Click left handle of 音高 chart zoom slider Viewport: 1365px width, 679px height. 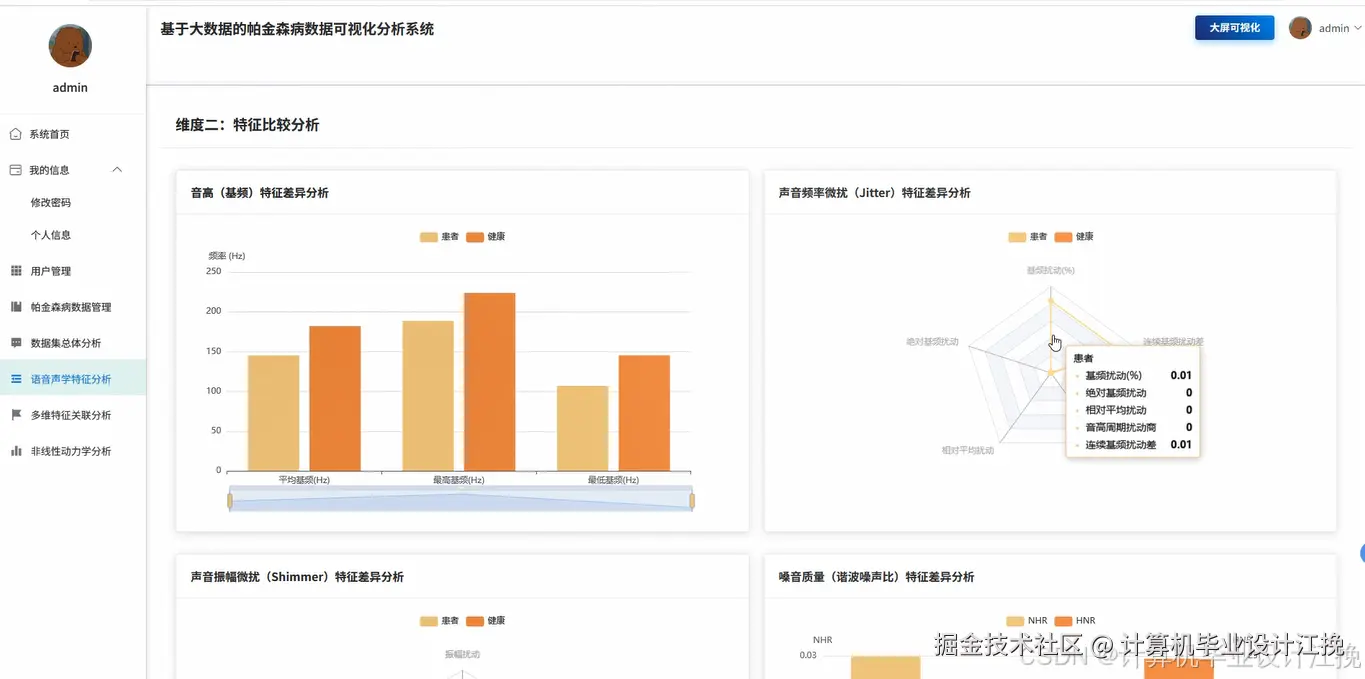pyautogui.click(x=230, y=500)
